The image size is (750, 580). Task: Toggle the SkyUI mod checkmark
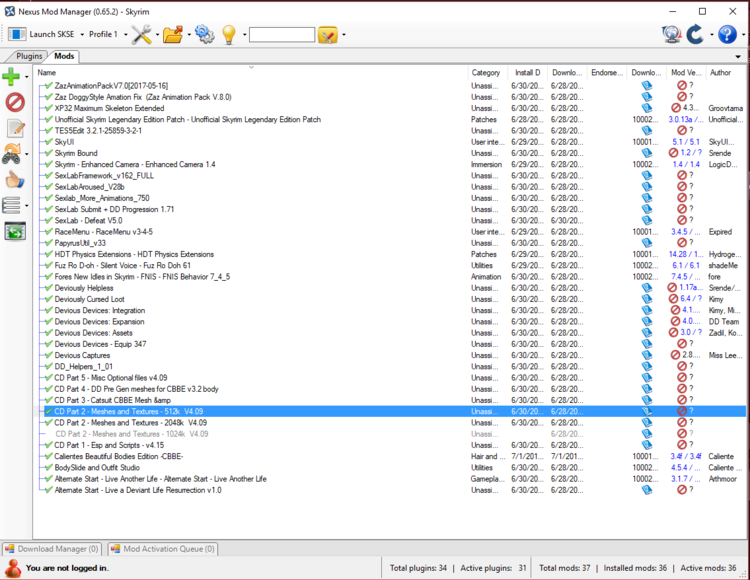pyautogui.click(x=48, y=142)
